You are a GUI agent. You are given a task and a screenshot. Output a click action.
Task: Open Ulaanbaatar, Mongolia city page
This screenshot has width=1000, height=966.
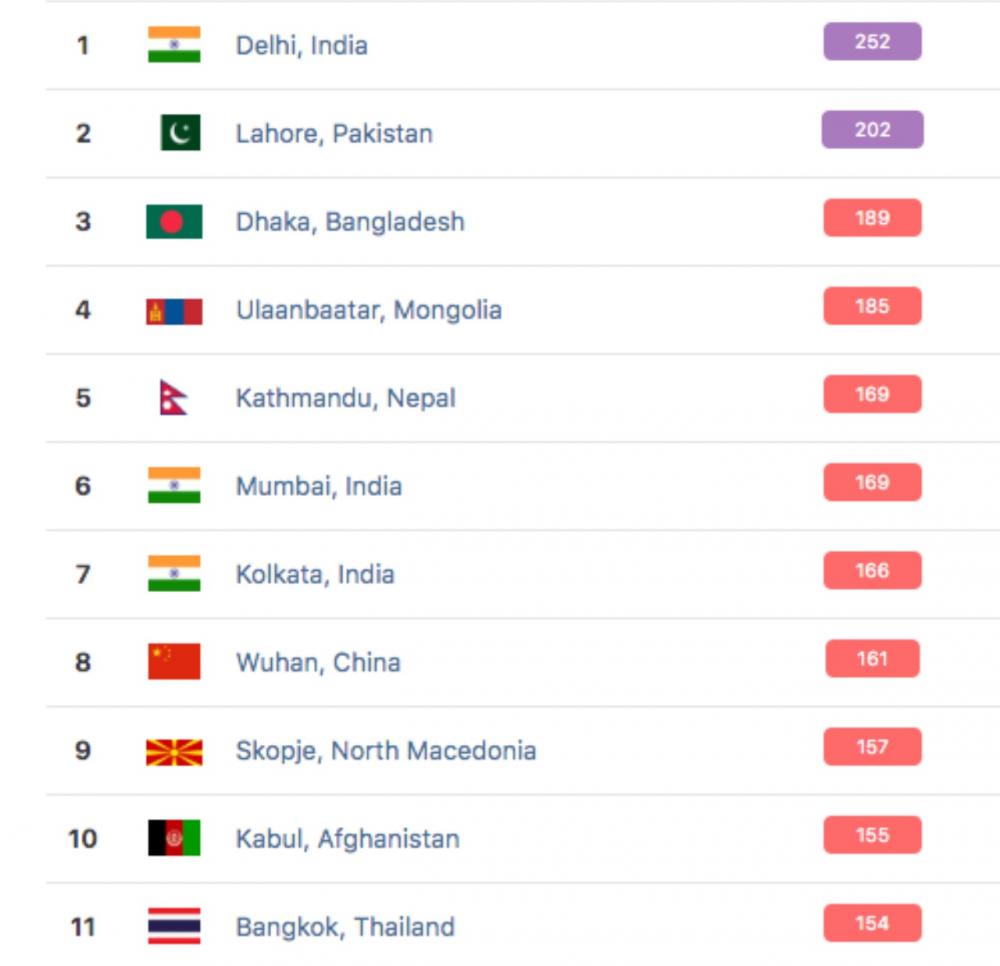click(369, 310)
